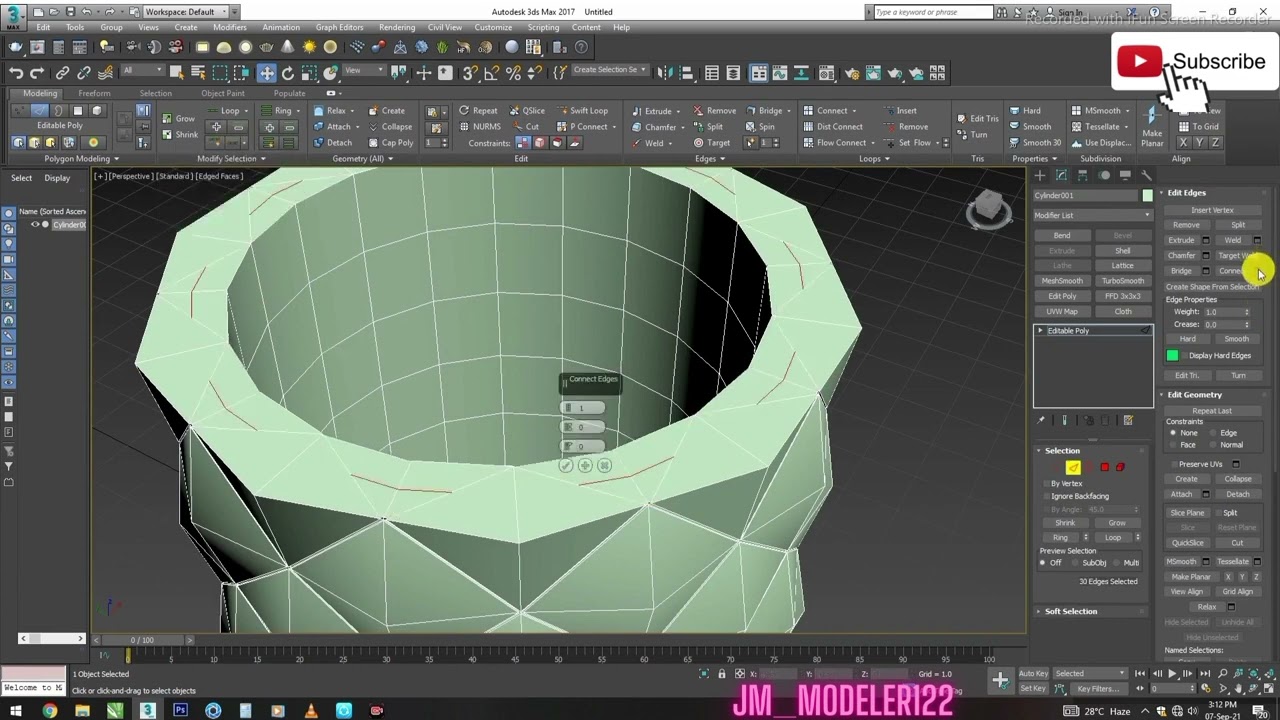Click Swift Loop in the ribbon

pyautogui.click(x=582, y=111)
